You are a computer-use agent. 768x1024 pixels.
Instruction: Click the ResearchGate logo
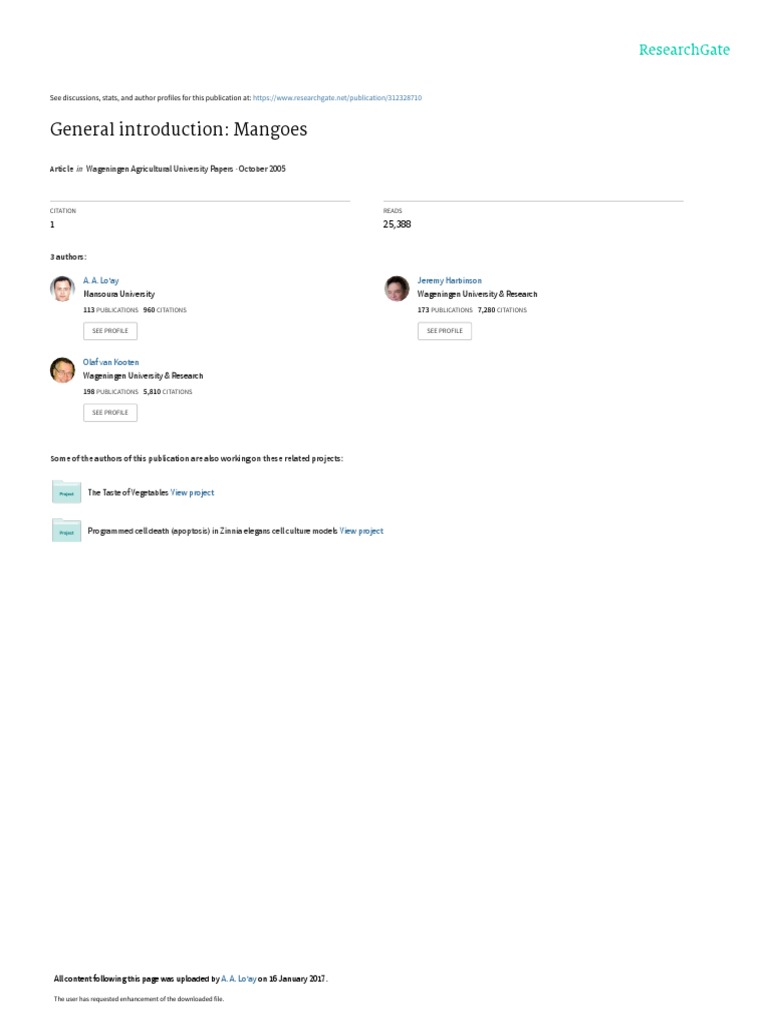pos(684,50)
